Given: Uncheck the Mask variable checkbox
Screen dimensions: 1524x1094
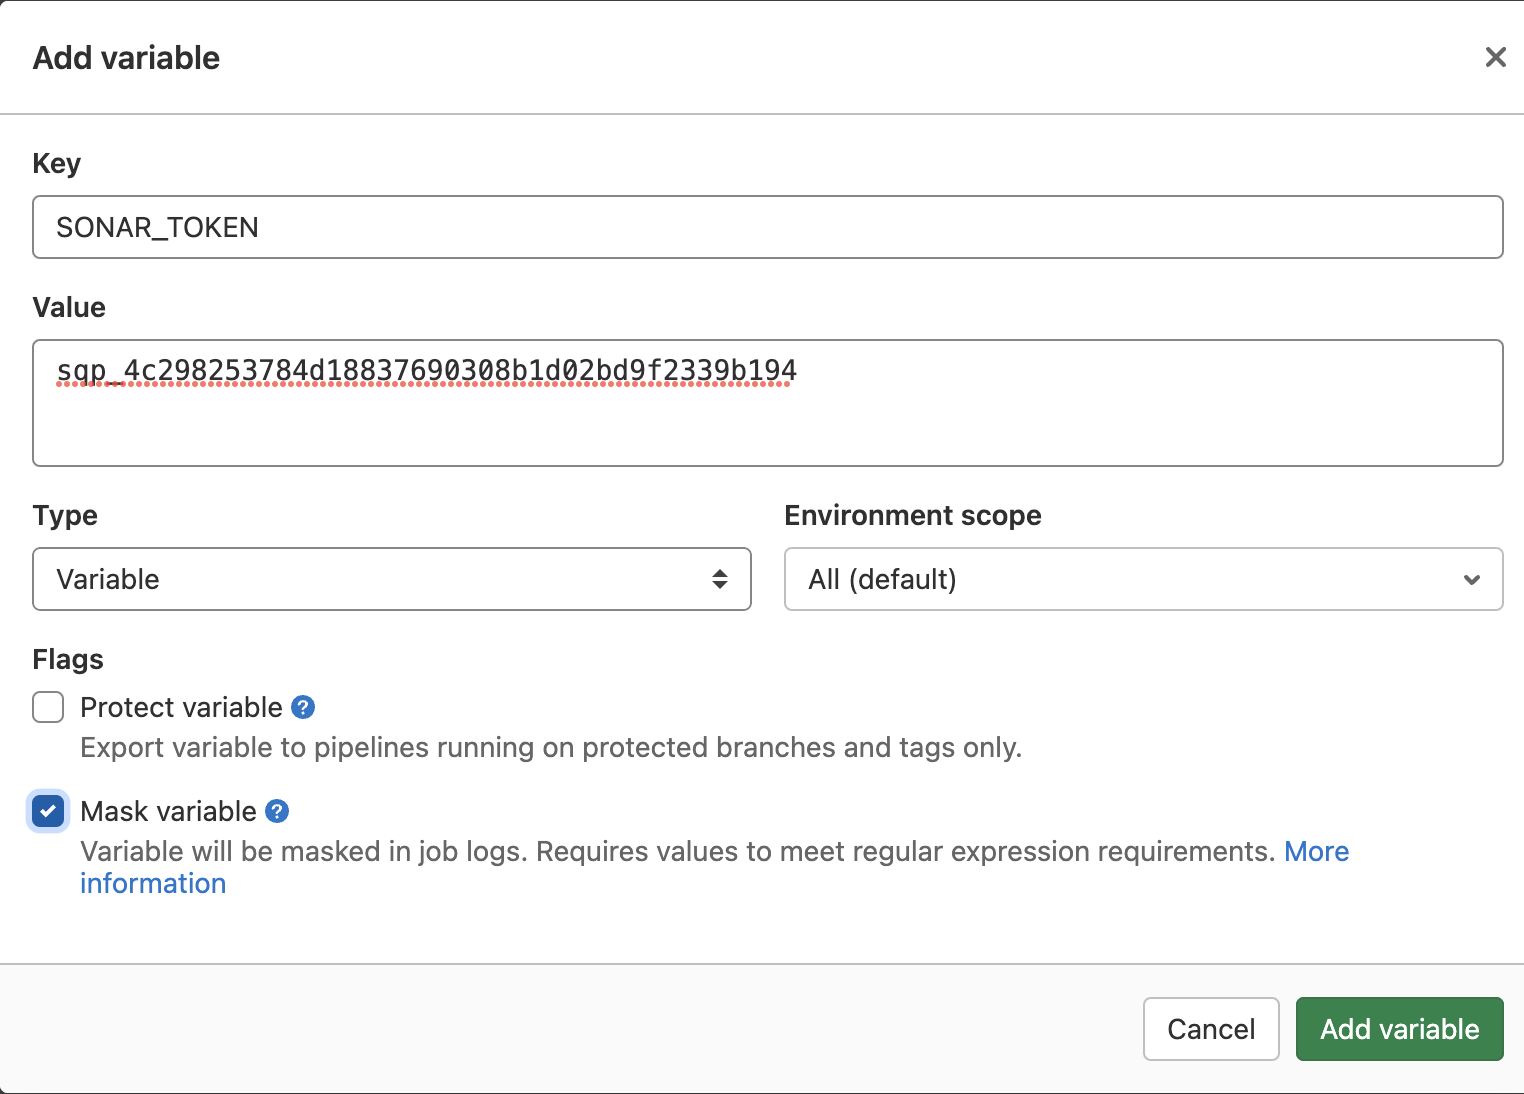Looking at the screenshot, I should click(48, 811).
